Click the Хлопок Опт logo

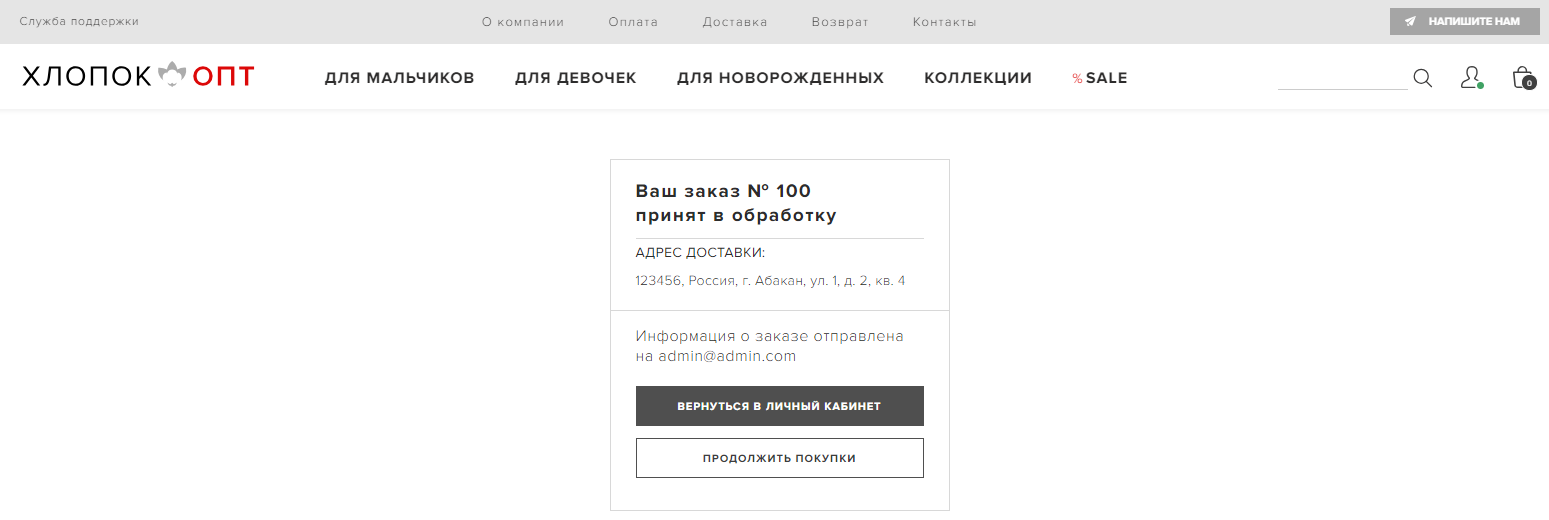point(138,76)
